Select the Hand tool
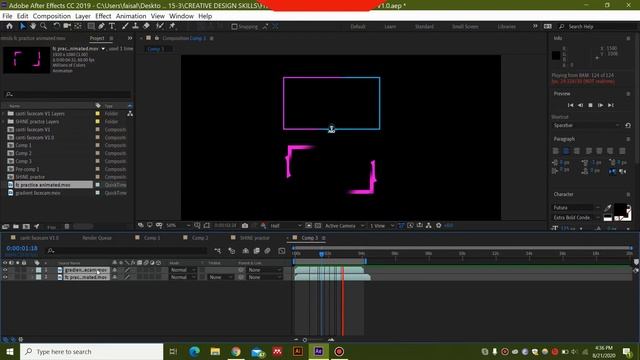The height and width of the screenshot is (360, 640). (33, 26)
